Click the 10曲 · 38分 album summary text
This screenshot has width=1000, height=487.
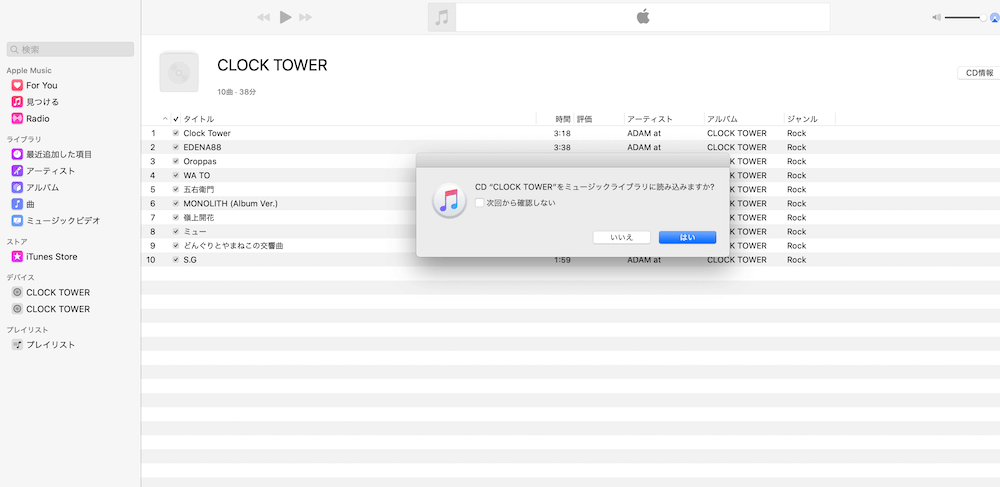pos(237,92)
